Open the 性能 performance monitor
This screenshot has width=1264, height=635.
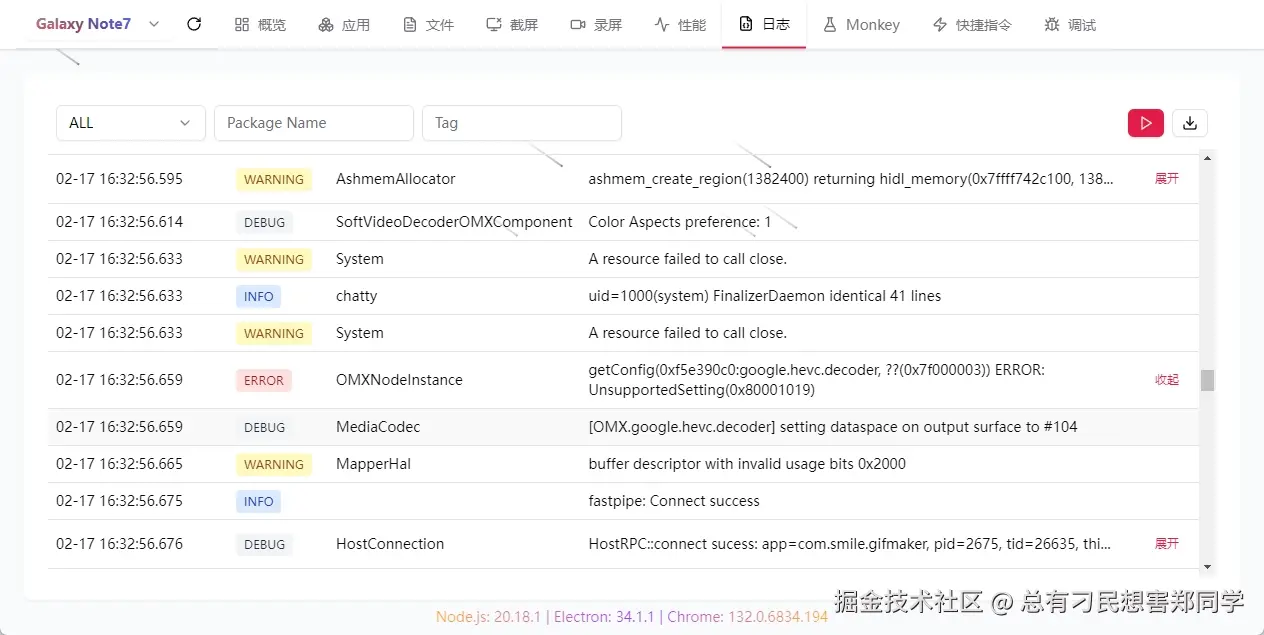[680, 24]
